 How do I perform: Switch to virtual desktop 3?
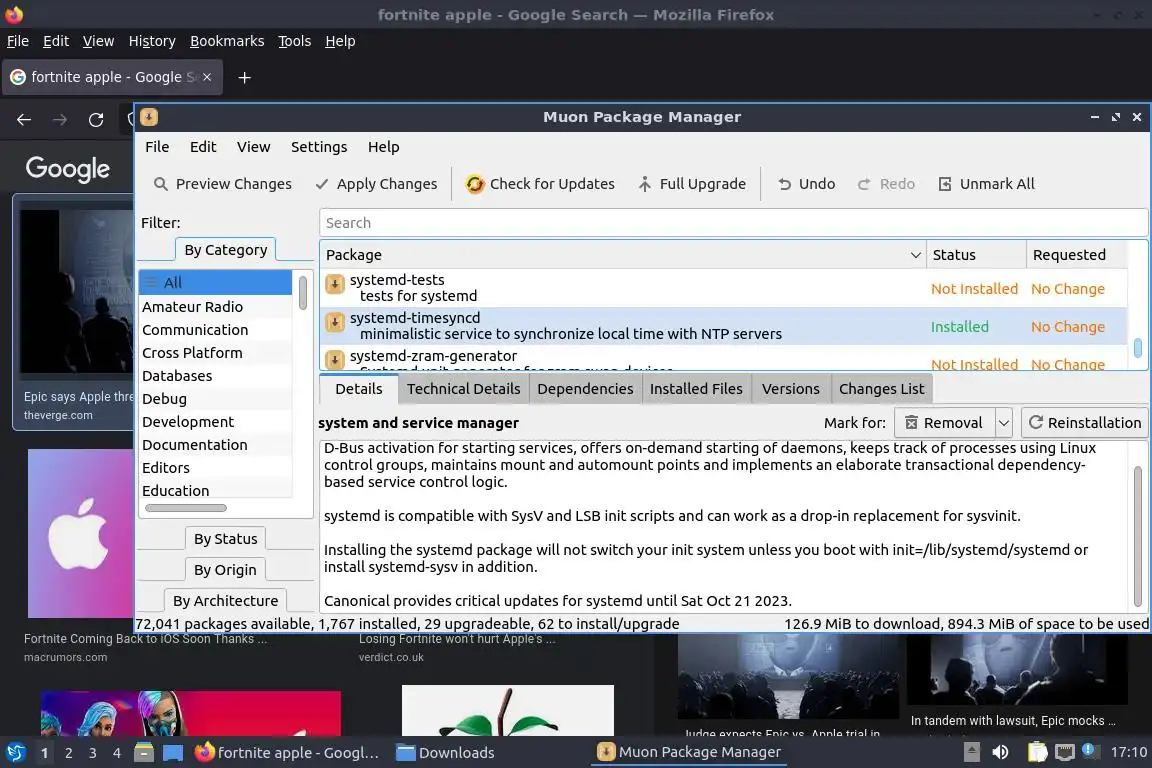93,753
